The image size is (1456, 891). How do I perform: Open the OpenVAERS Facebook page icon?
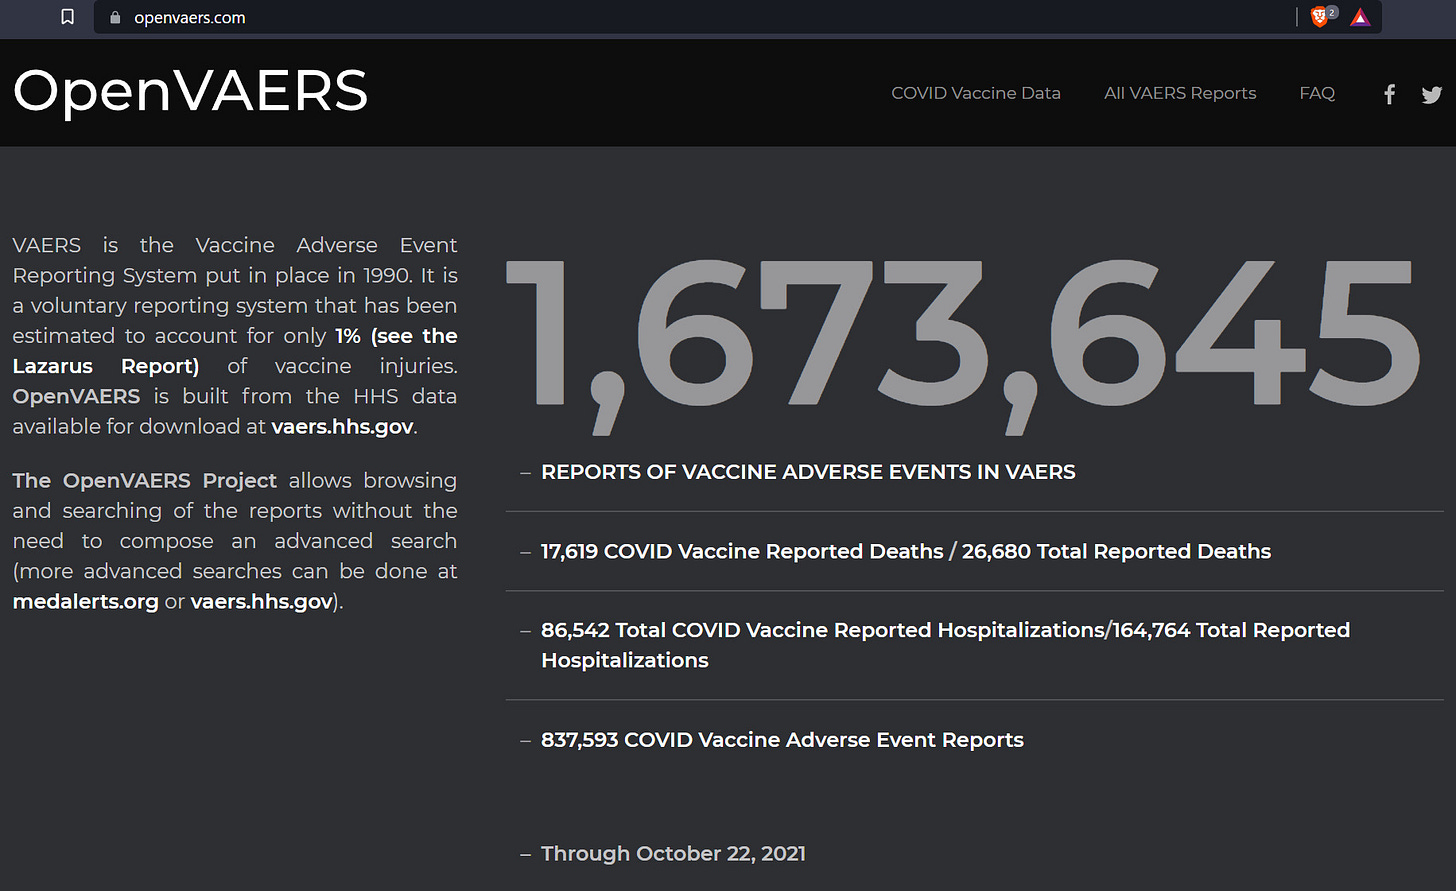pos(1389,94)
